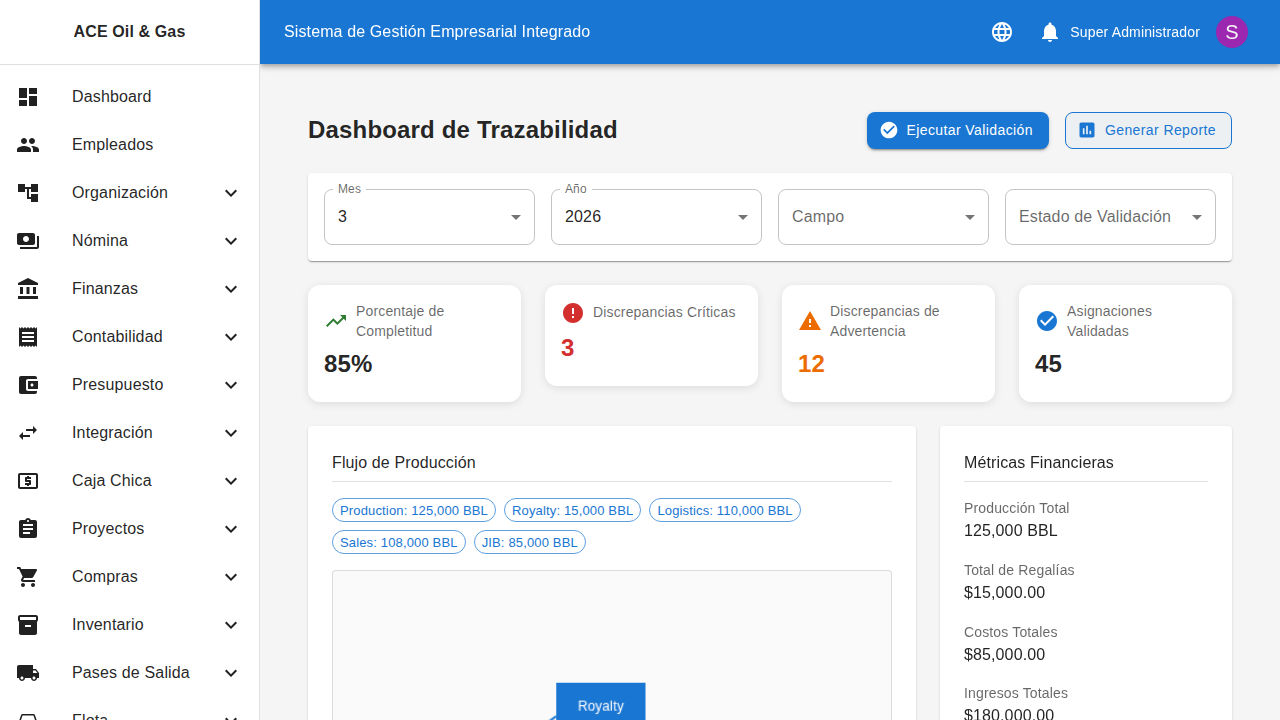
Task: Open the Proyectos sidebar menu entry
Action: (108, 528)
